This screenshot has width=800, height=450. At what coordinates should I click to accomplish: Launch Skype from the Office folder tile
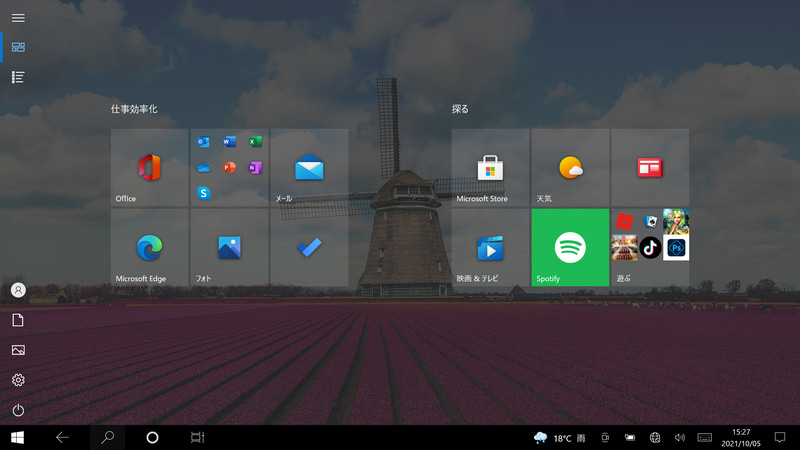204,193
